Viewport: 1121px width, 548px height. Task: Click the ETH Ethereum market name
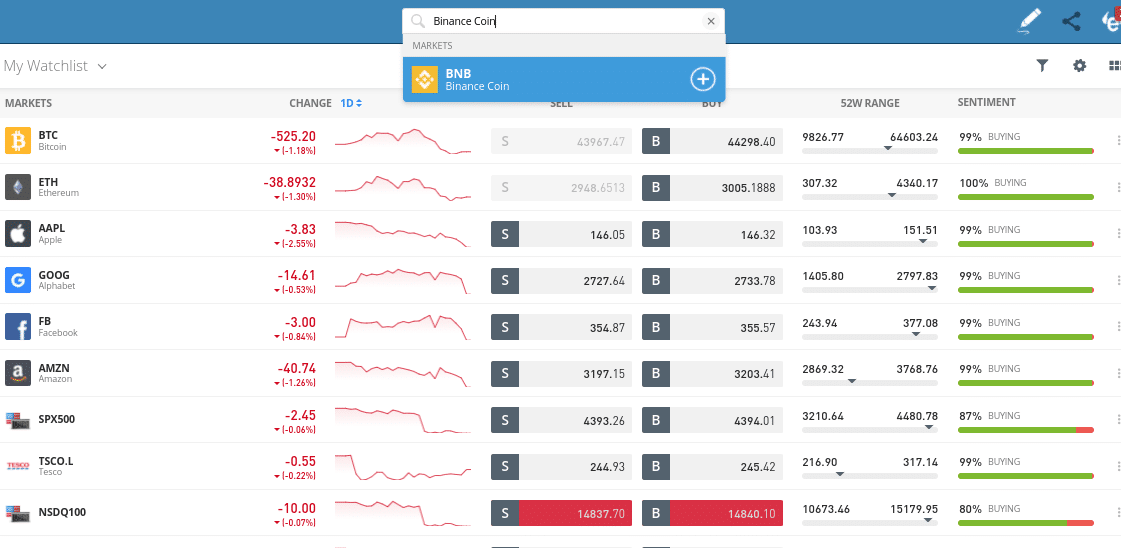pos(59,187)
